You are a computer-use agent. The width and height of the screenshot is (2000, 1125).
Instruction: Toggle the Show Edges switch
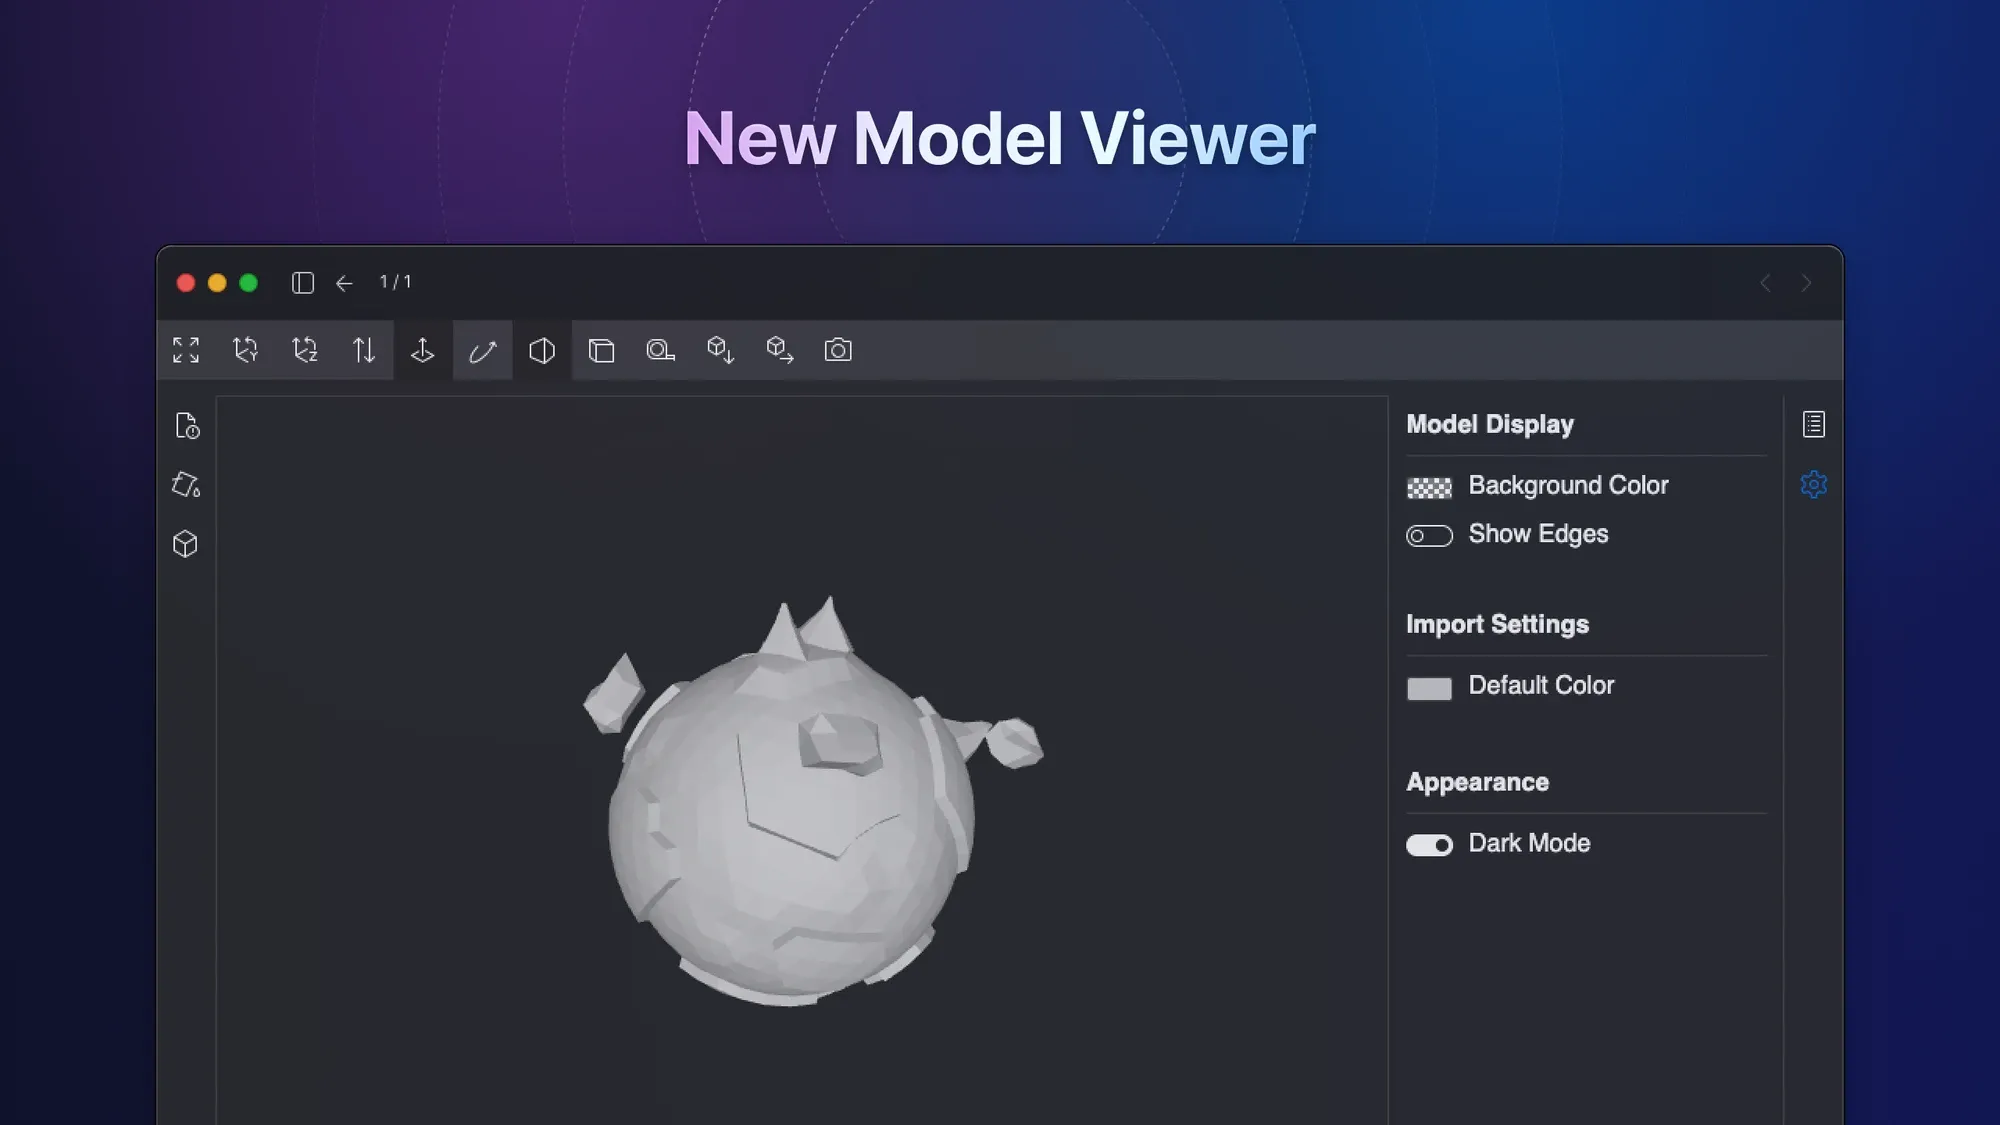tap(1429, 536)
